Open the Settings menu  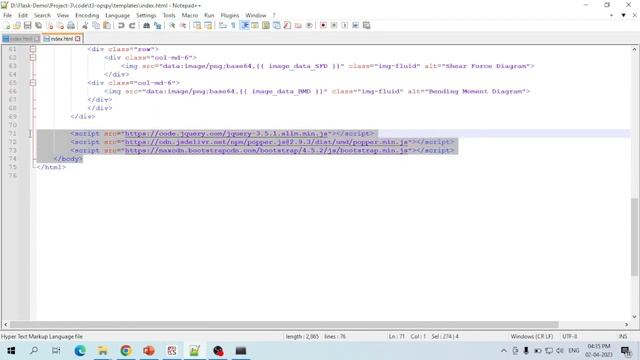pyautogui.click(x=146, y=15)
